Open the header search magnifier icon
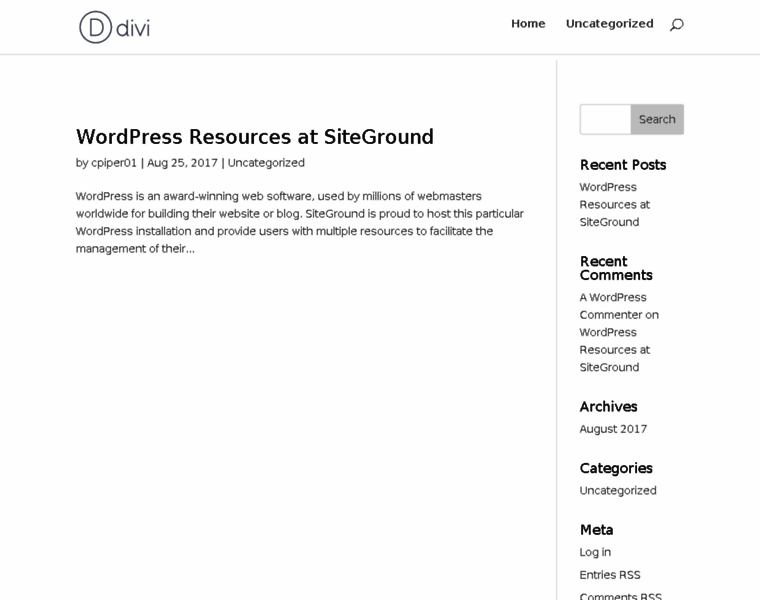The height and width of the screenshot is (600, 760). pyautogui.click(x=677, y=24)
